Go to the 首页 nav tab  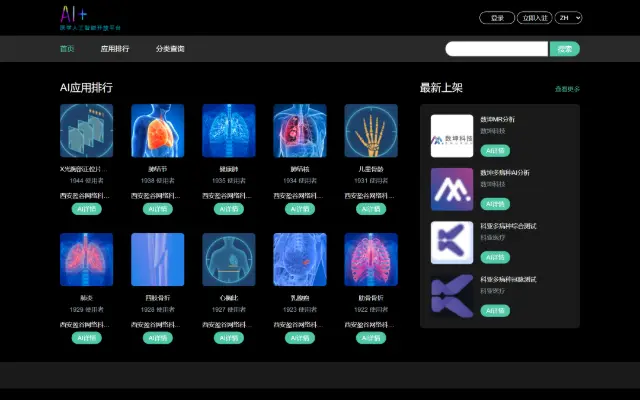(x=67, y=49)
